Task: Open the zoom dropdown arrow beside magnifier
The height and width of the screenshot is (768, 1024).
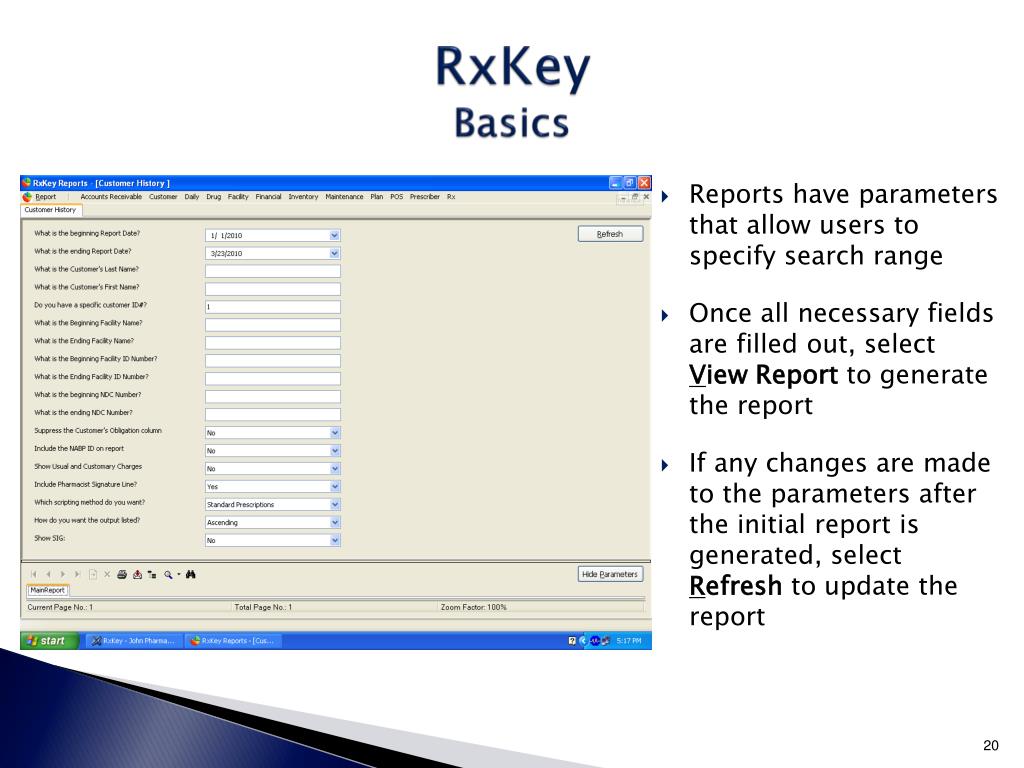Action: [178, 575]
